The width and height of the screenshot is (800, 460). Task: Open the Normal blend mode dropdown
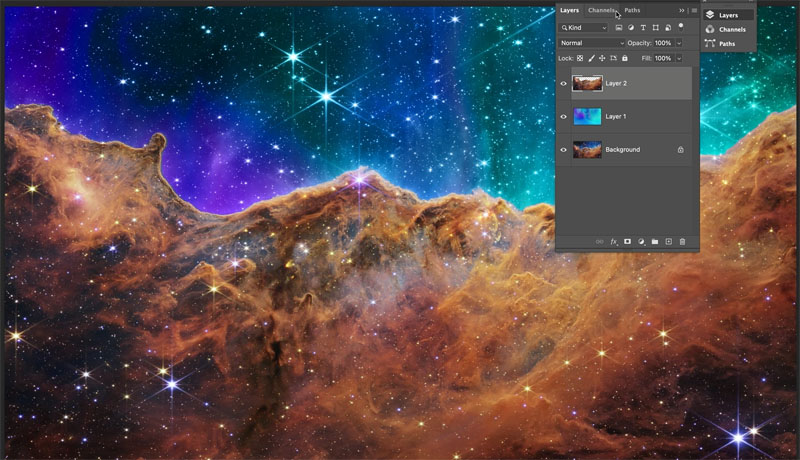[592, 43]
